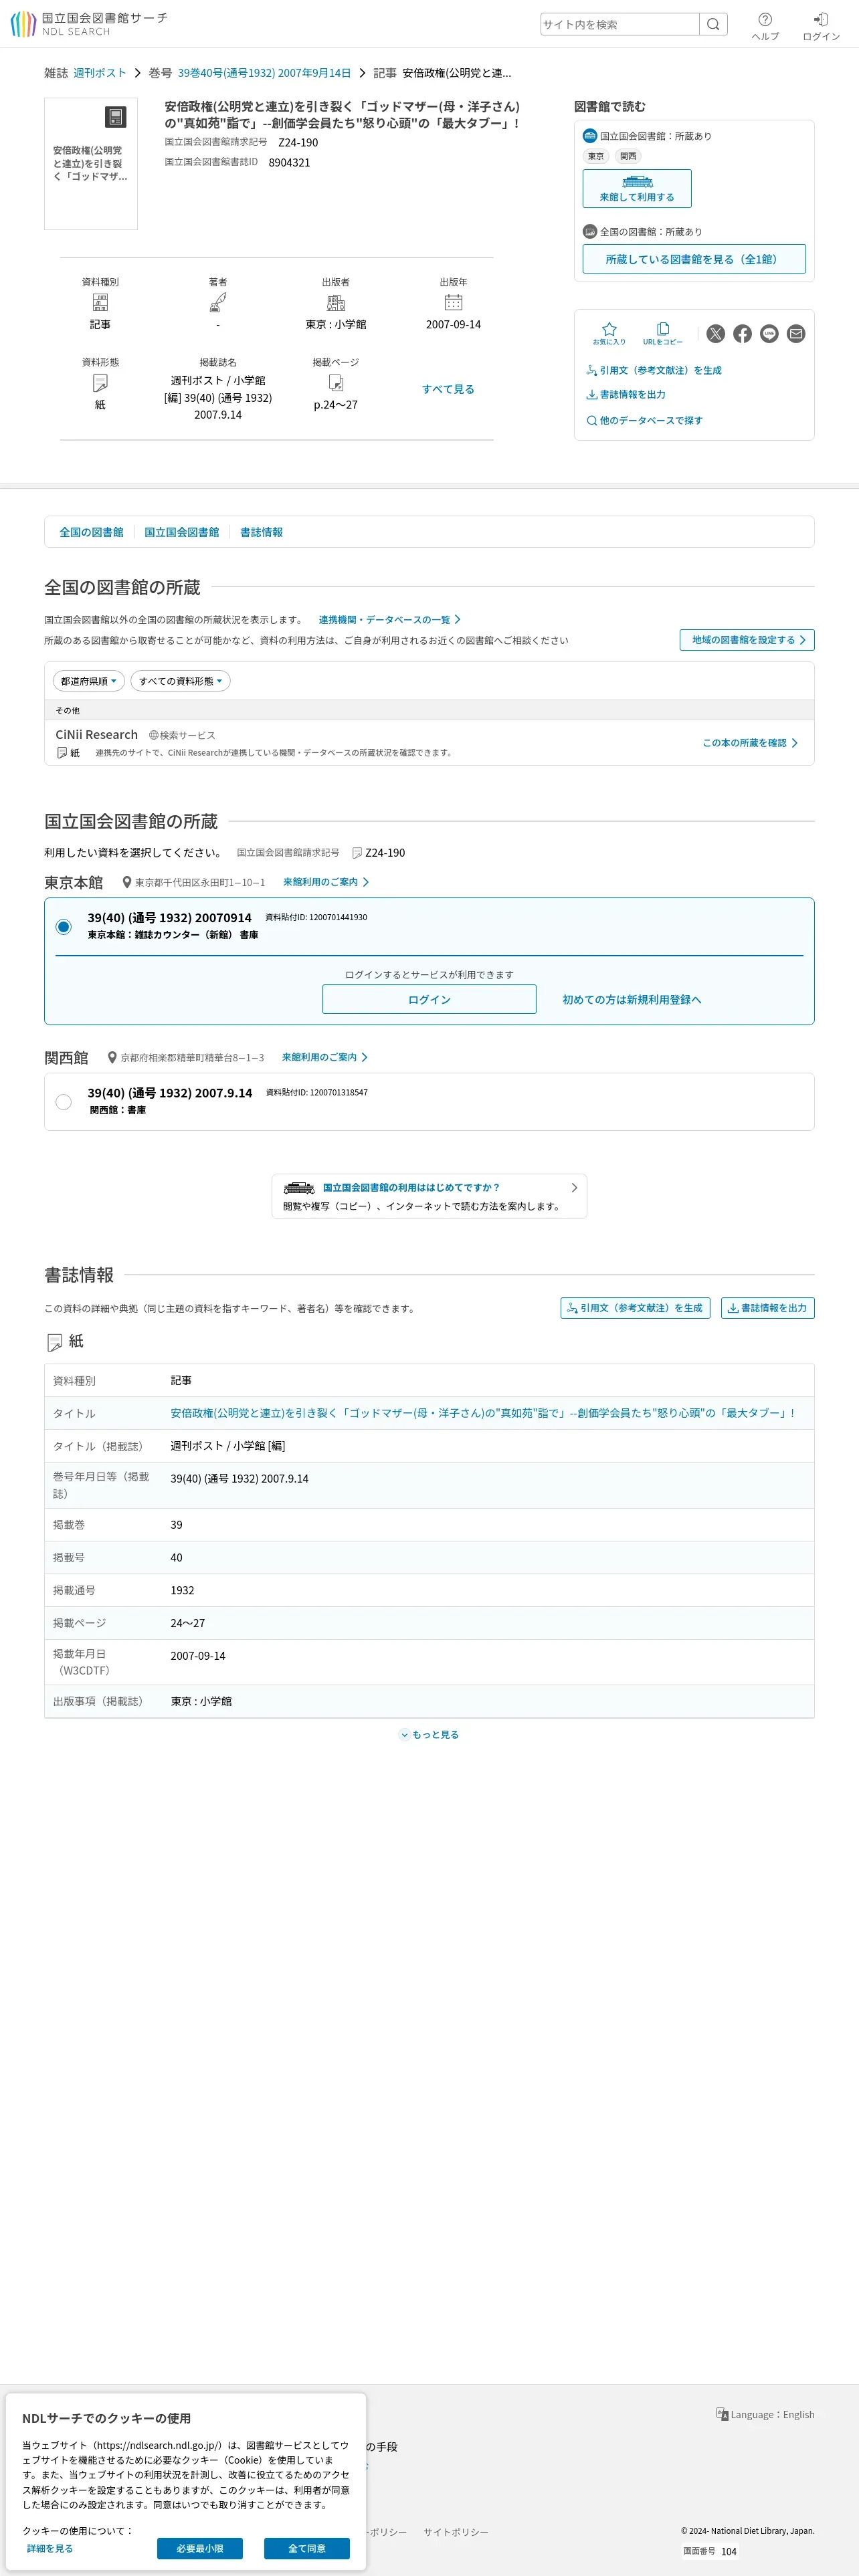Jump to 全国の図書館 tab
859x2576 pixels.
click(x=91, y=532)
